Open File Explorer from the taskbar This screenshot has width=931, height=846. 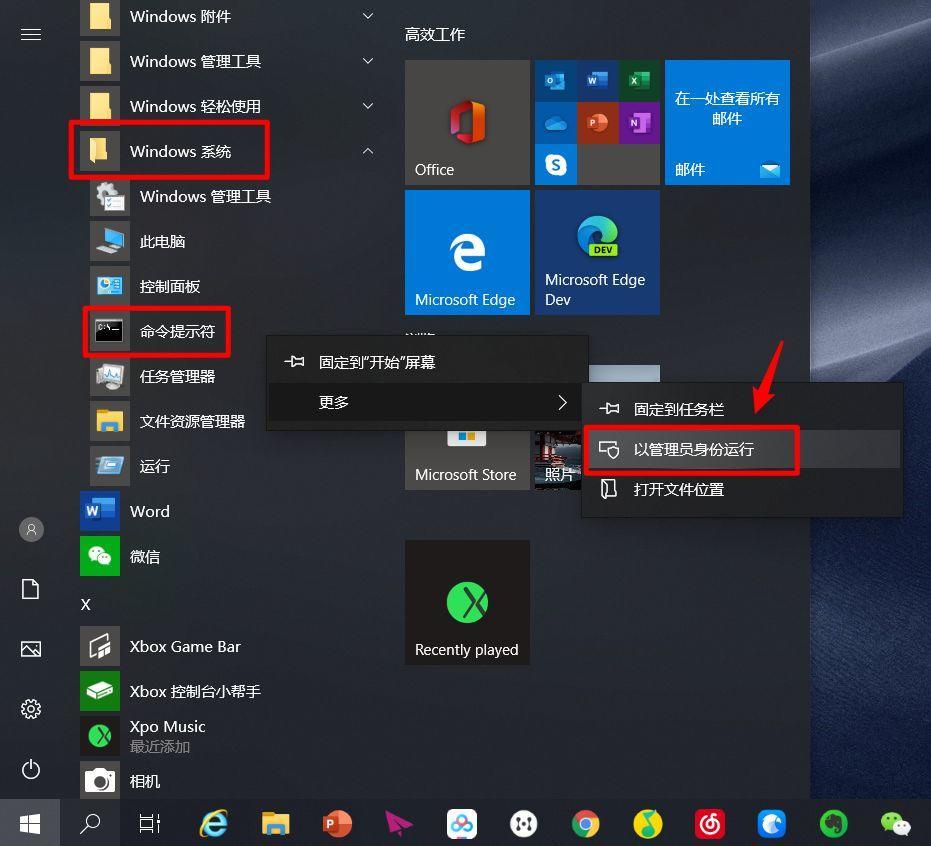[x=276, y=823]
